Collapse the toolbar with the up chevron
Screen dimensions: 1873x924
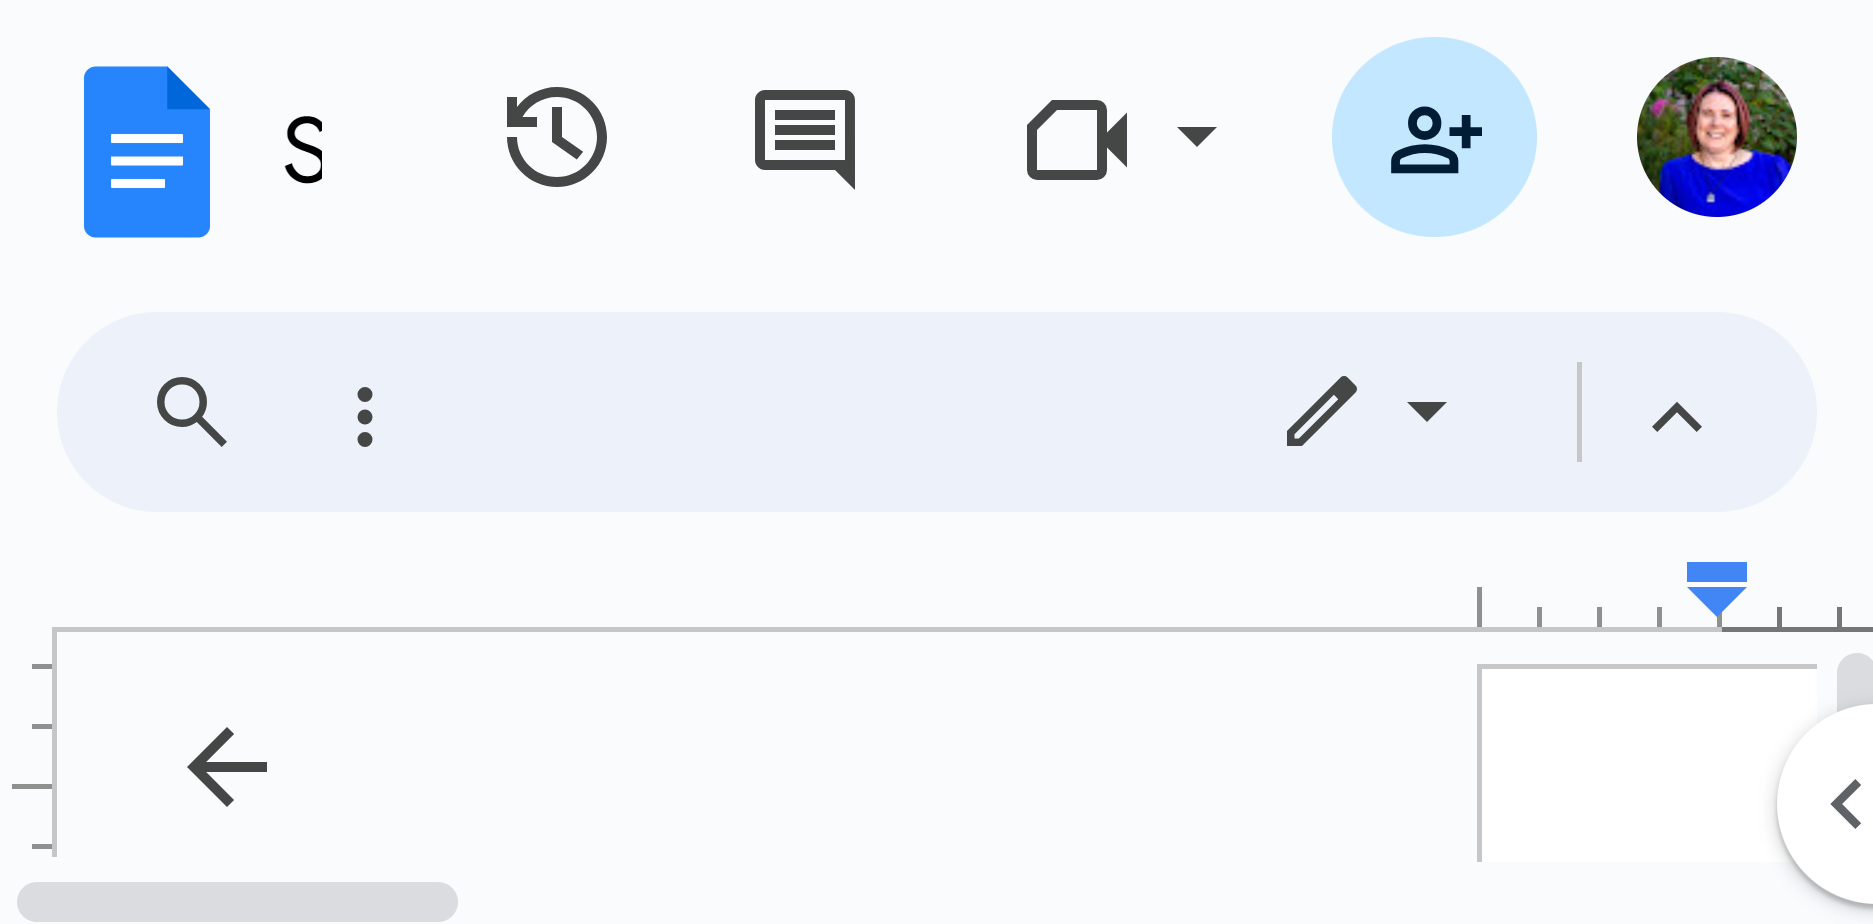(1677, 416)
